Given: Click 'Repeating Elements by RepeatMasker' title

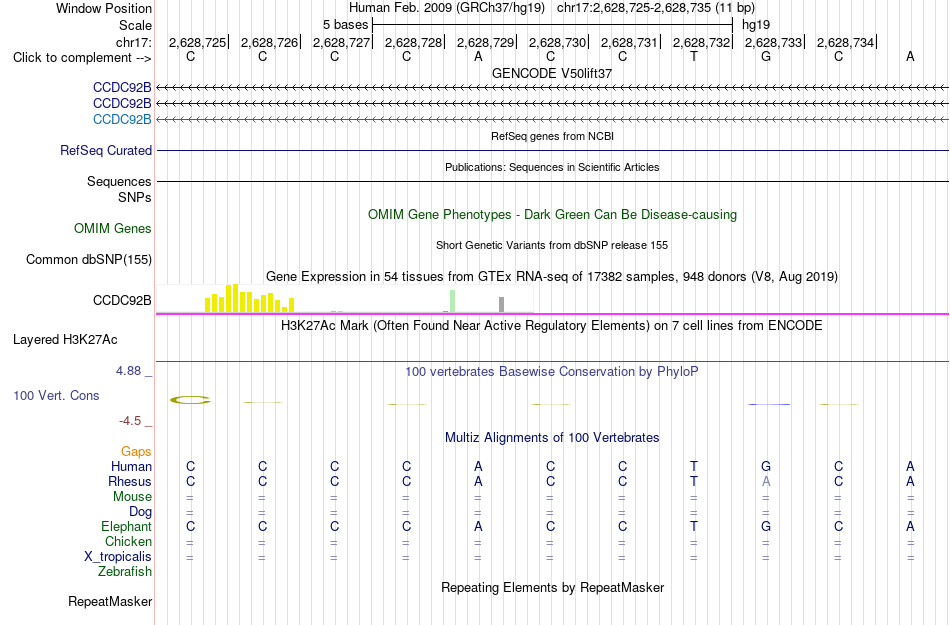Looking at the screenshot, I should coord(552,587).
